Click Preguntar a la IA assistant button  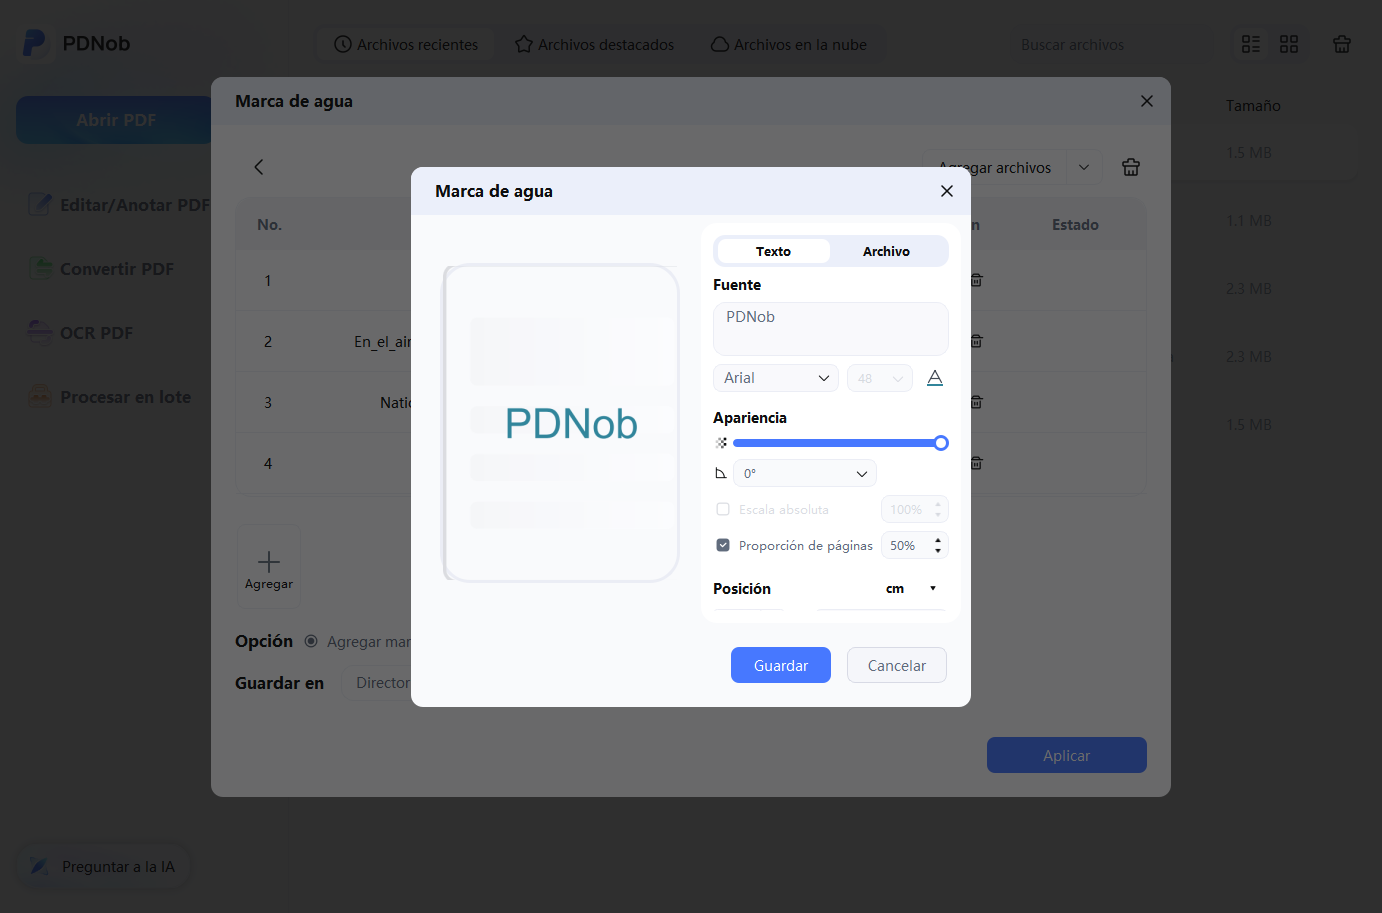point(104,867)
